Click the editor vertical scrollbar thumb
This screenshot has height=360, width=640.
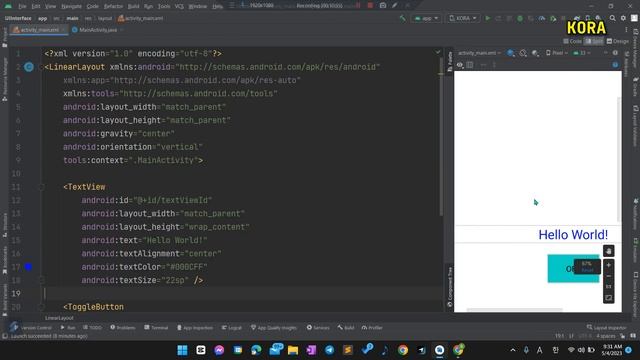(441, 137)
